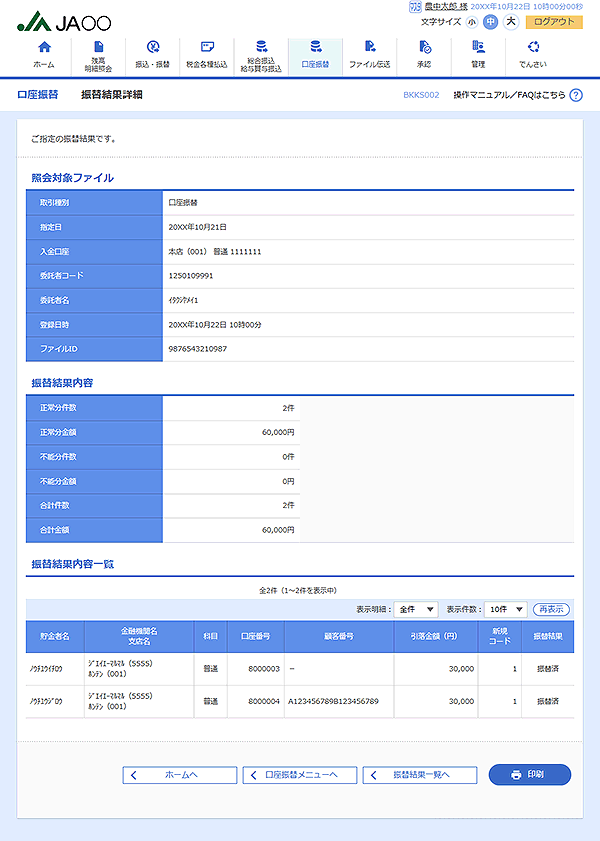Open the 表示件数 10件 dropdown
The width and height of the screenshot is (600, 841).
point(506,609)
